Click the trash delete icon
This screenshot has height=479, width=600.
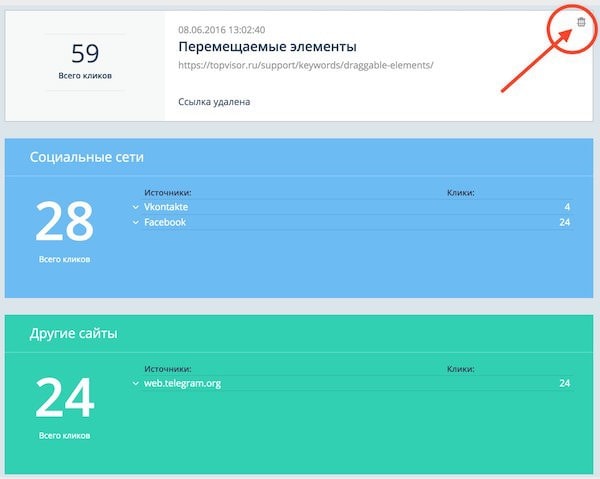coord(581,21)
